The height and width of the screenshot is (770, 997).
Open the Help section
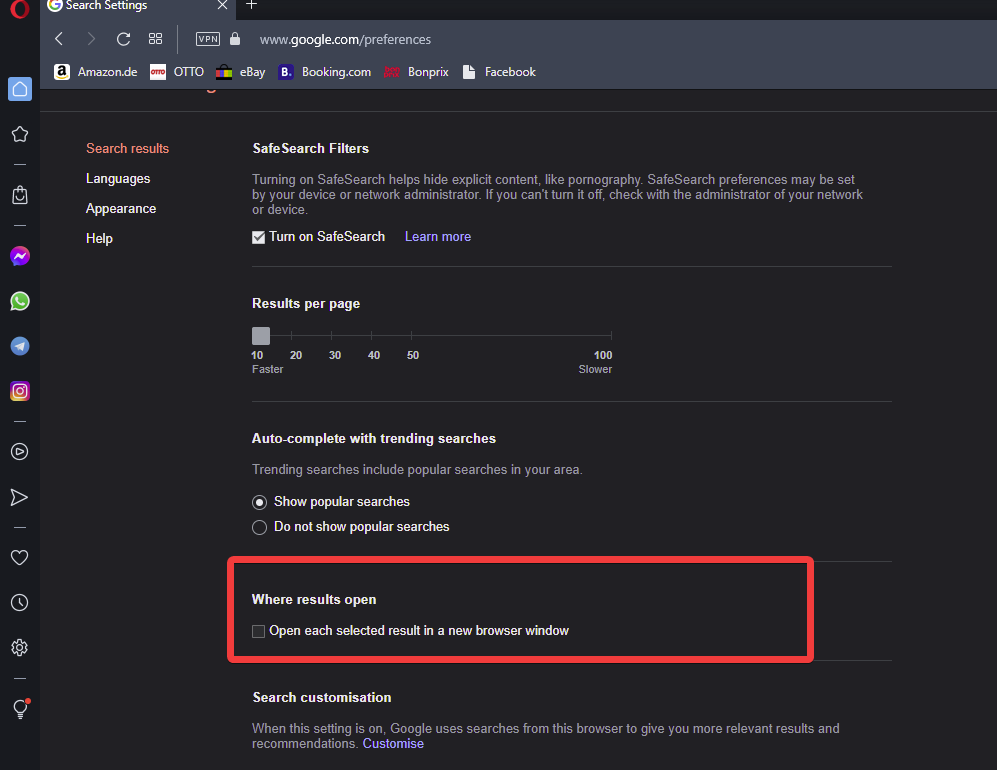[x=99, y=238]
